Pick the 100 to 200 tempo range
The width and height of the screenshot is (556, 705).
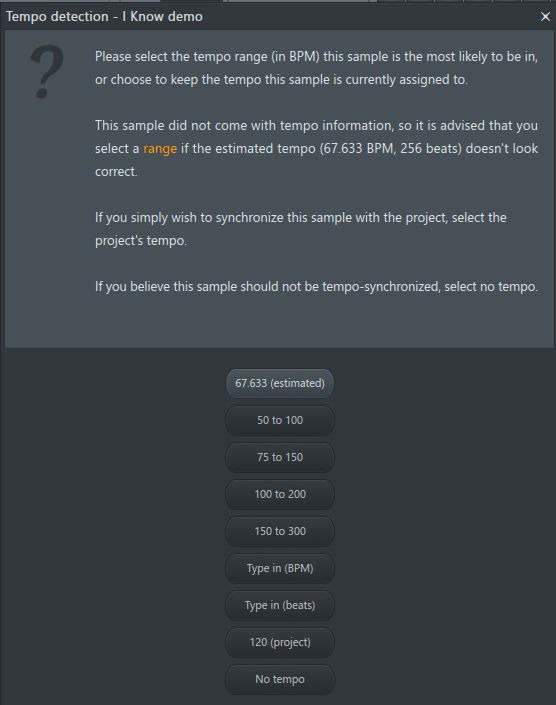pos(280,494)
